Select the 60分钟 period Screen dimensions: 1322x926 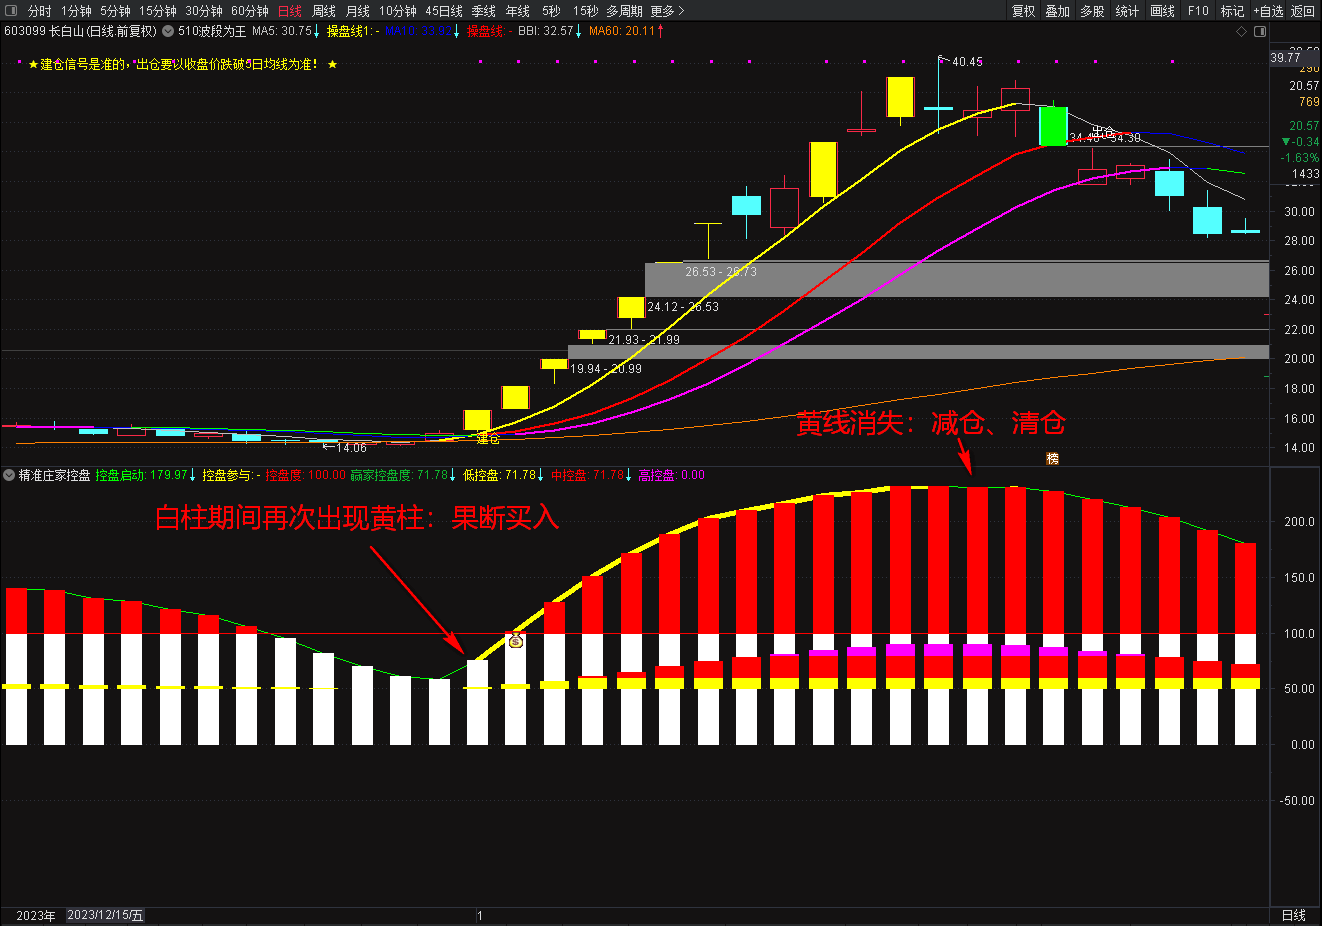pyautogui.click(x=250, y=11)
